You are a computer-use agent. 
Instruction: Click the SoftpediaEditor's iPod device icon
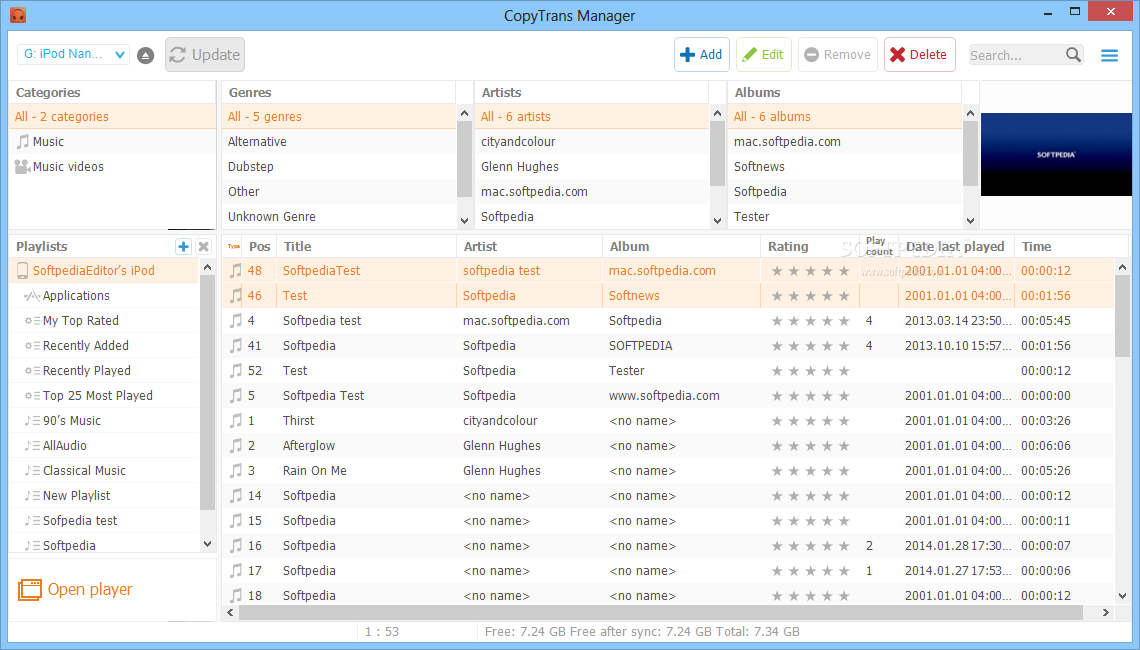click(22, 270)
